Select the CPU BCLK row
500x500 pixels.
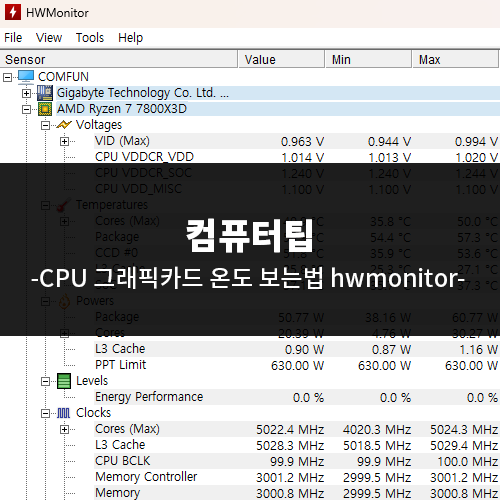coord(297,461)
